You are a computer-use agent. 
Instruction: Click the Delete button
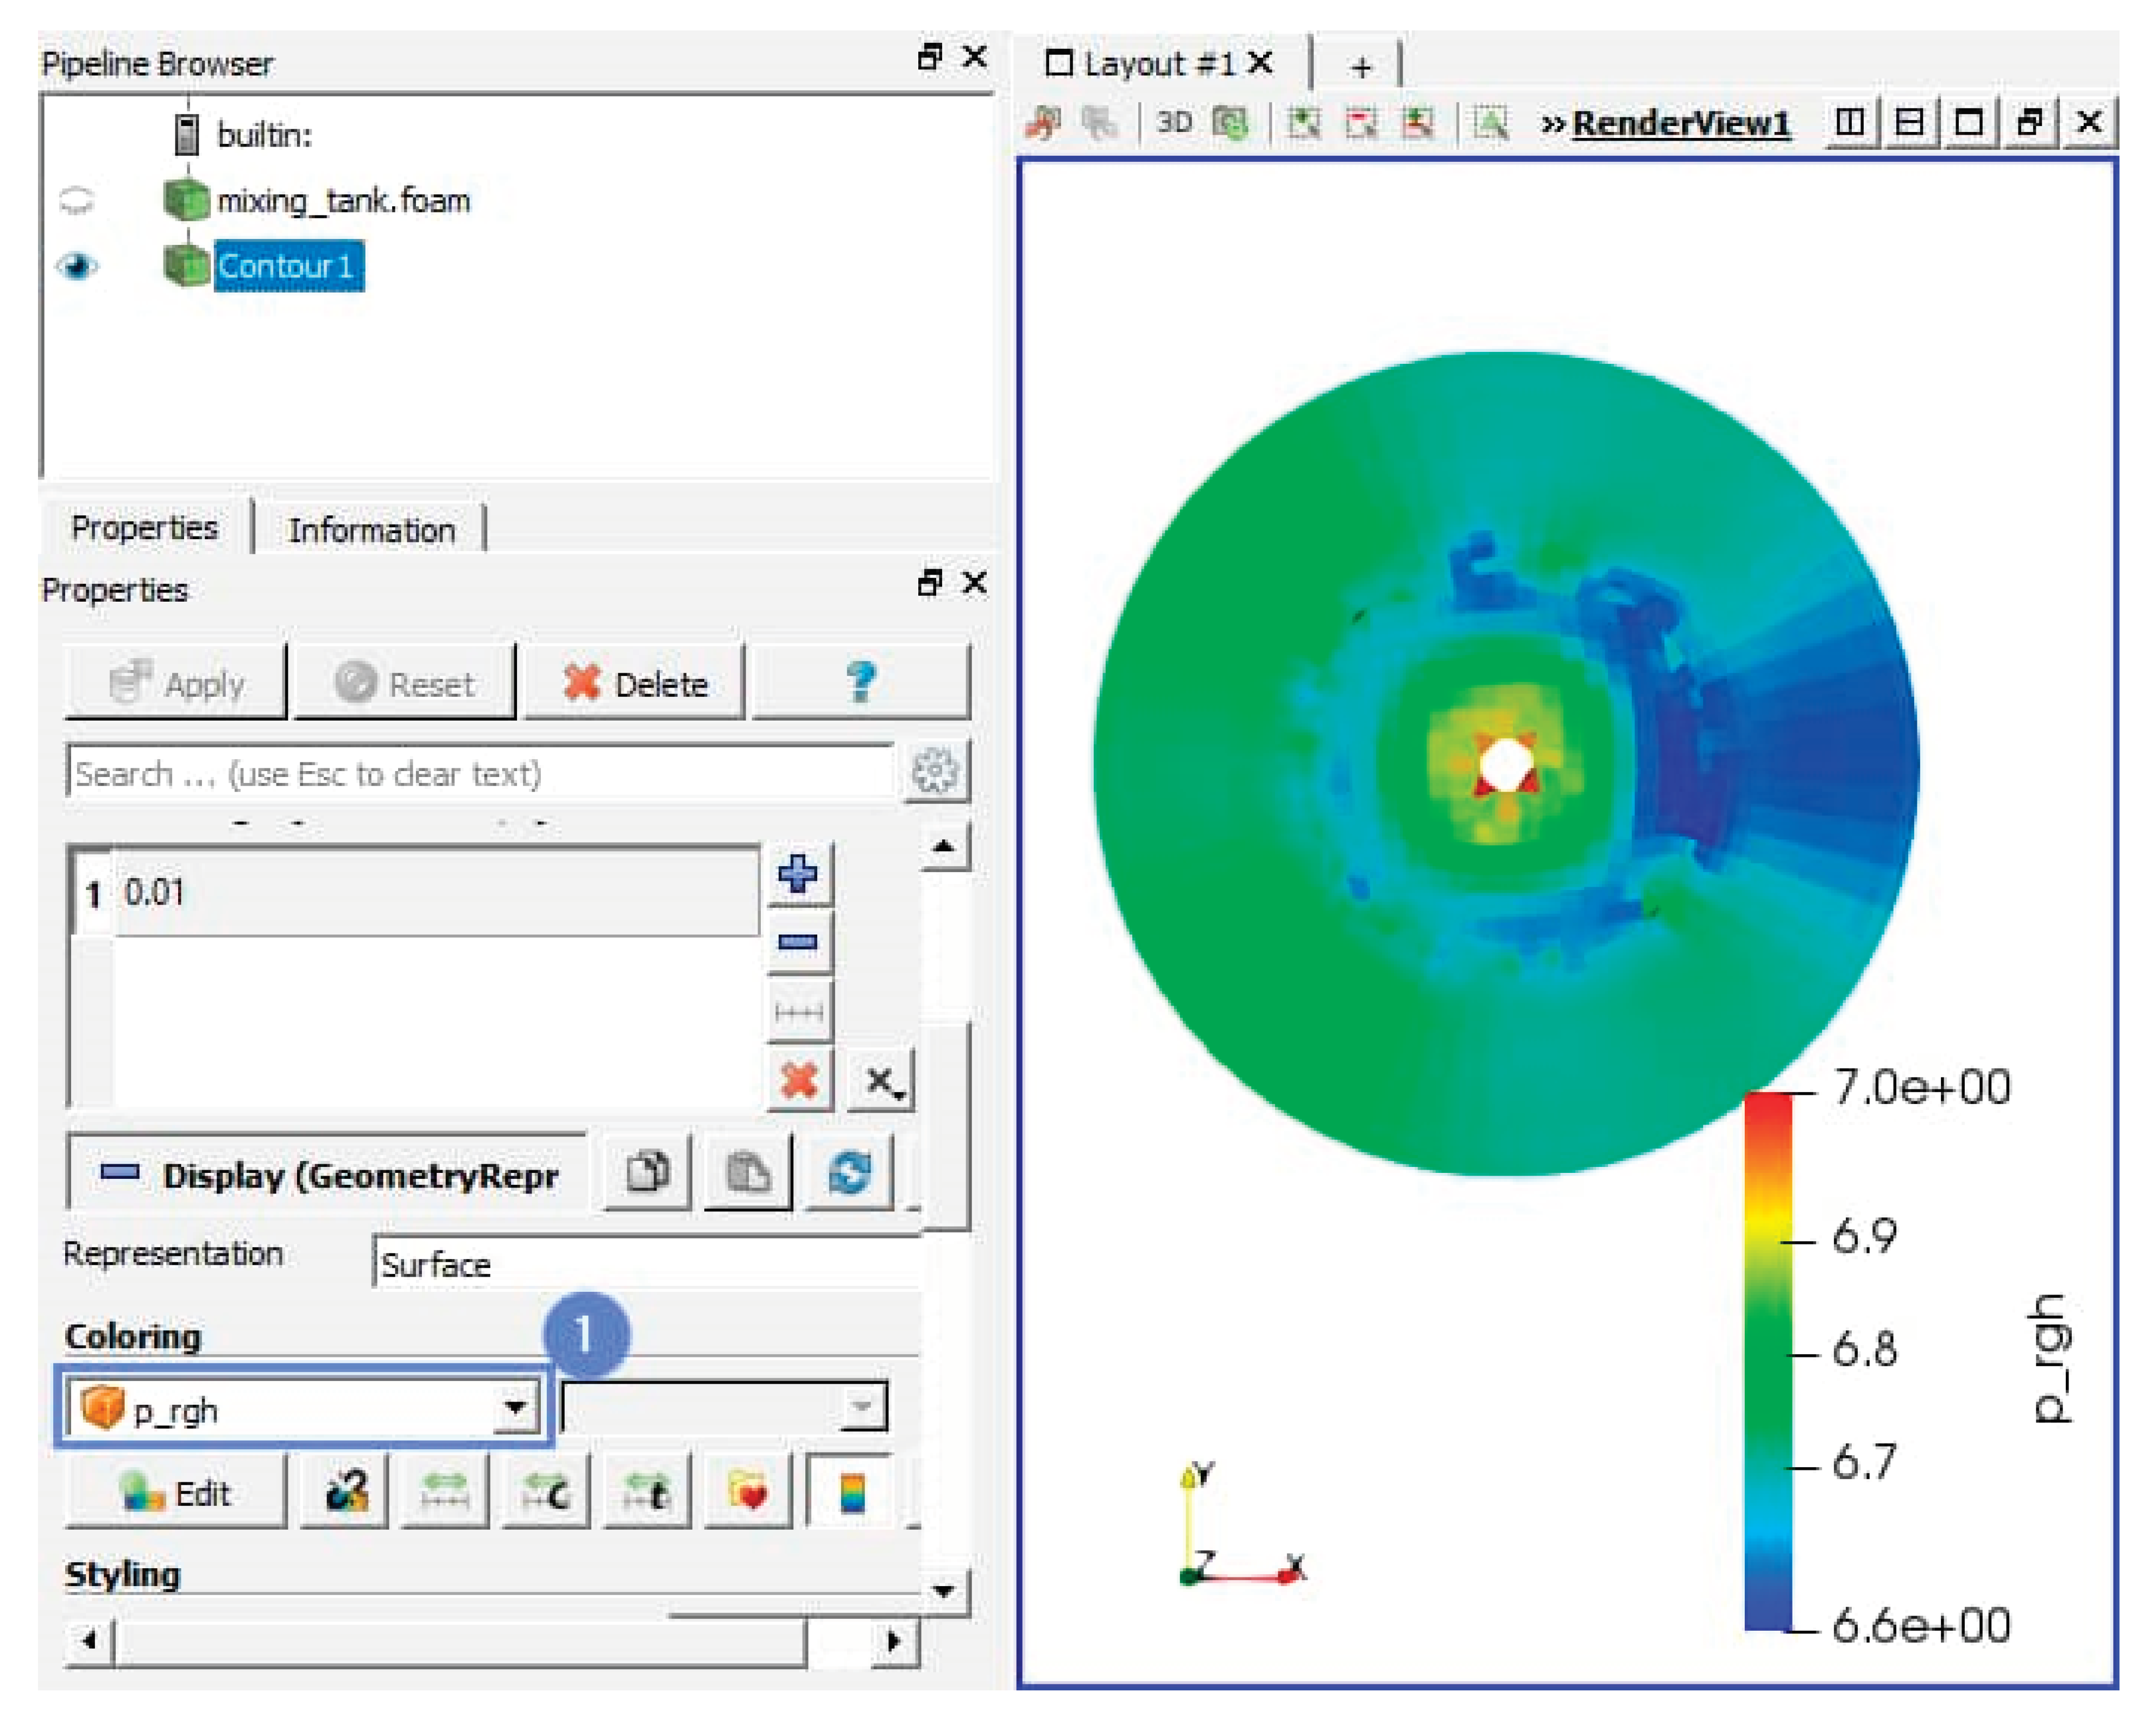click(635, 684)
